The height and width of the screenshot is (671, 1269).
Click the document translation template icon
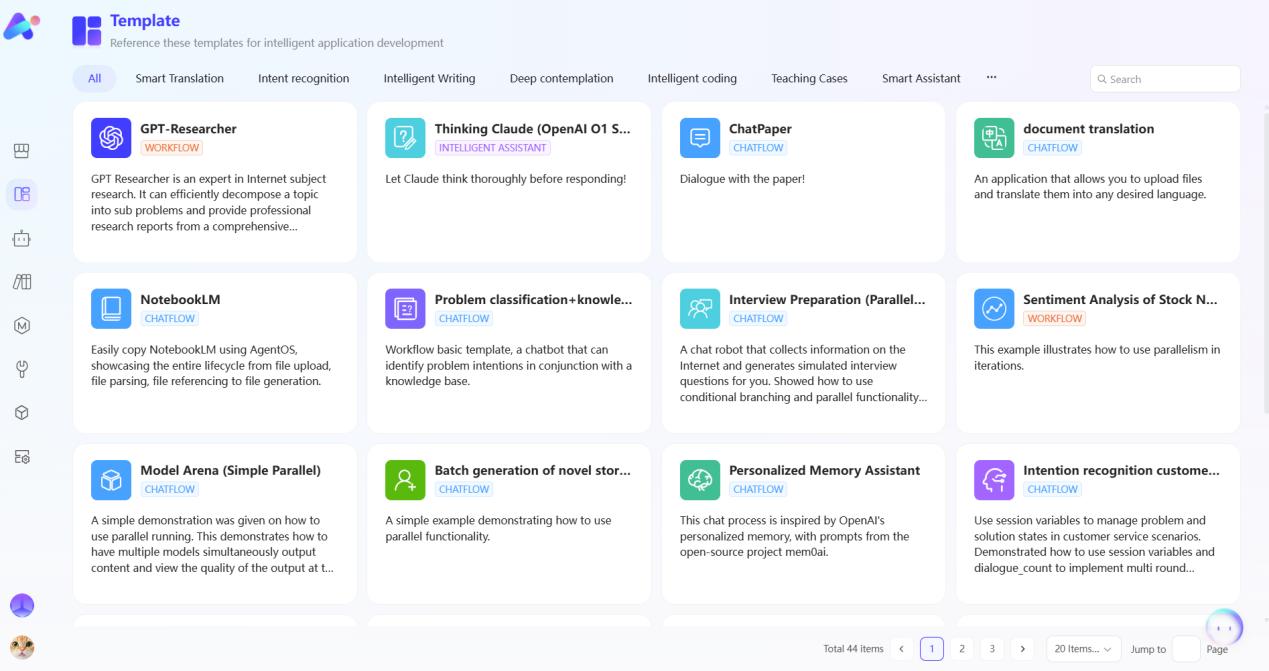point(993,138)
